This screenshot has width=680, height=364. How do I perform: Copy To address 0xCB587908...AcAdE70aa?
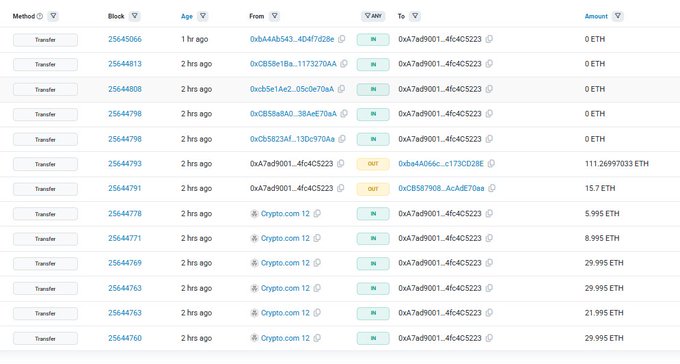(x=492, y=188)
